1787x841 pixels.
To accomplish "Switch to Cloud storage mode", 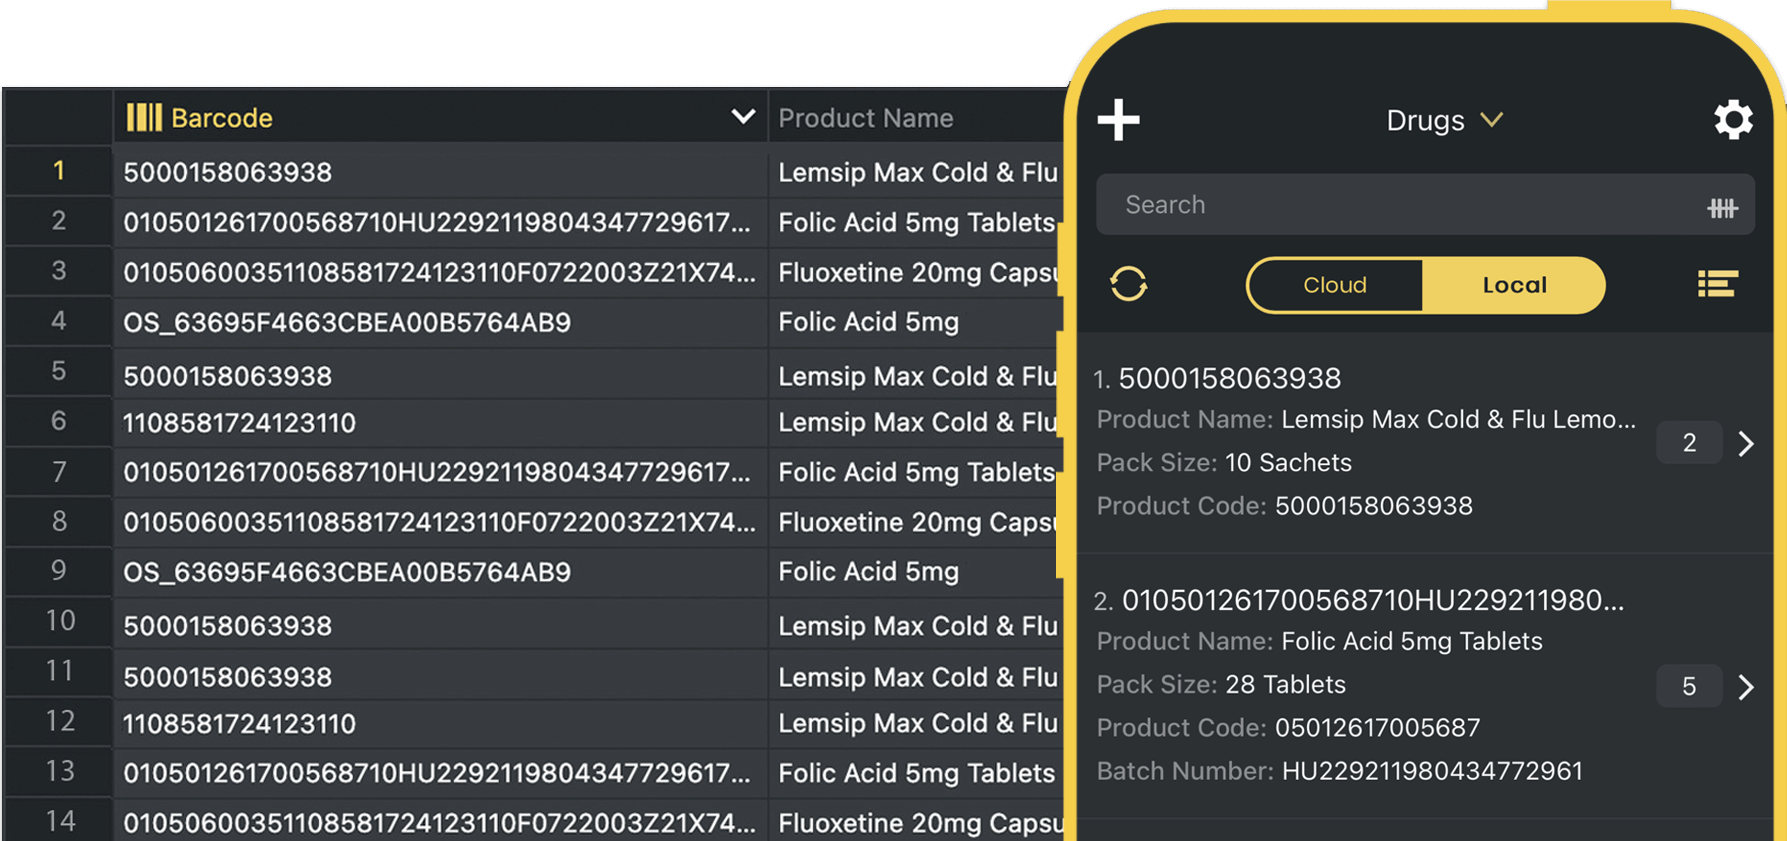I will click(1334, 285).
